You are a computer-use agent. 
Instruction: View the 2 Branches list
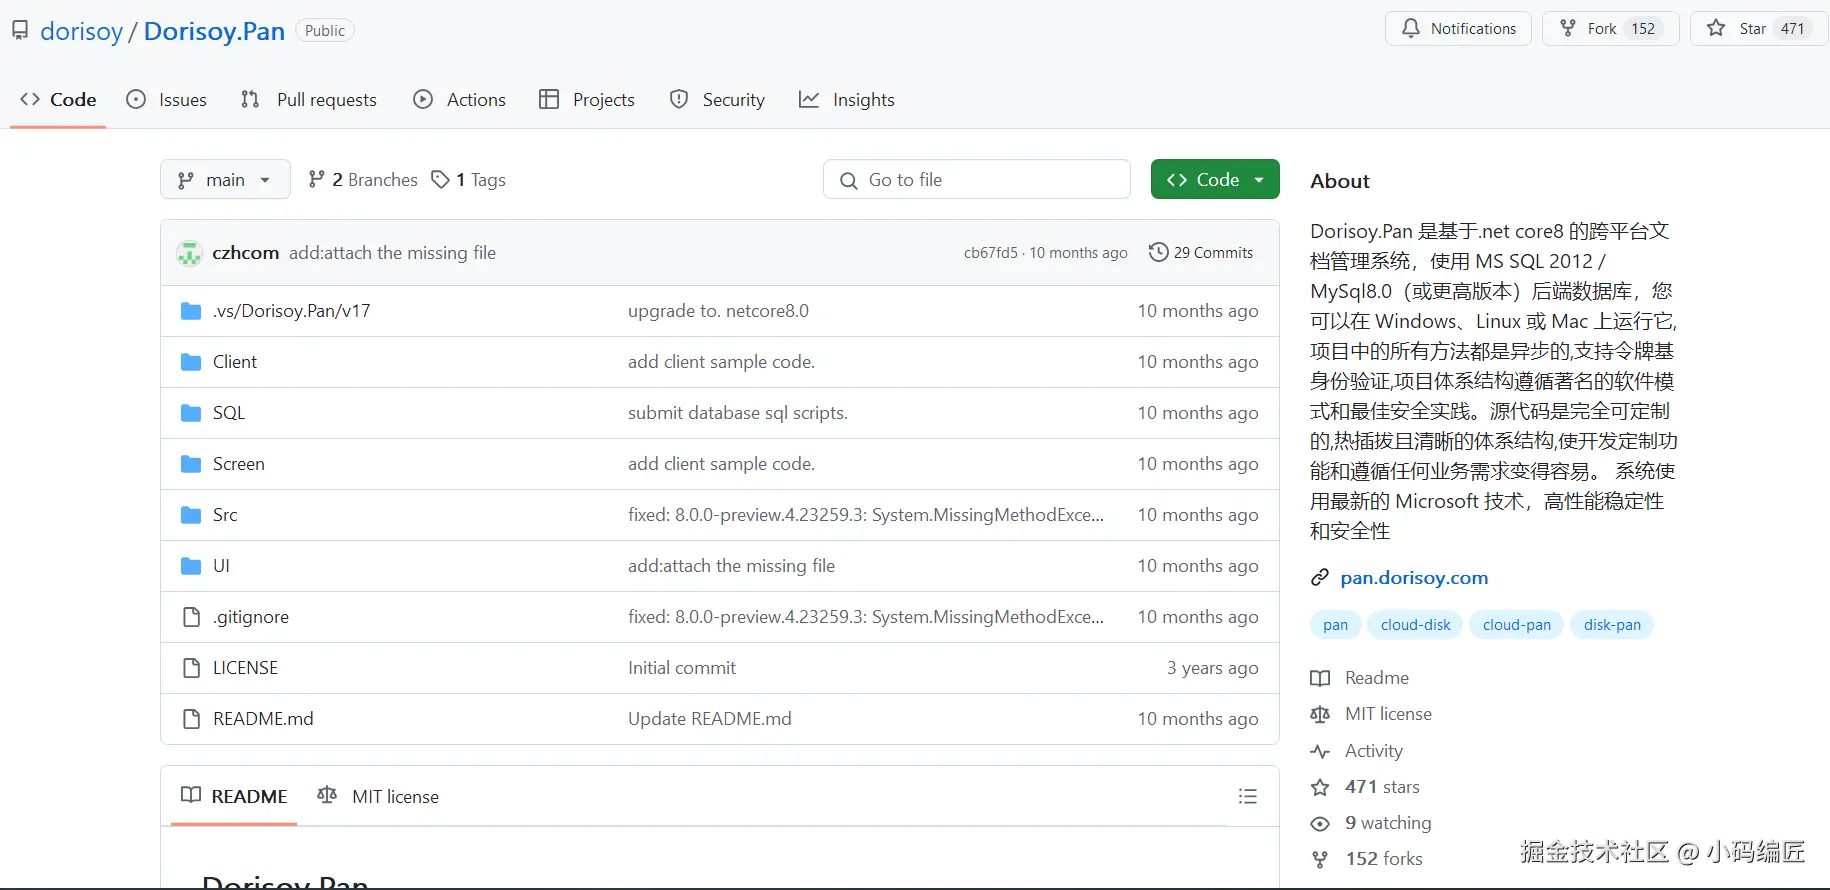click(x=363, y=180)
